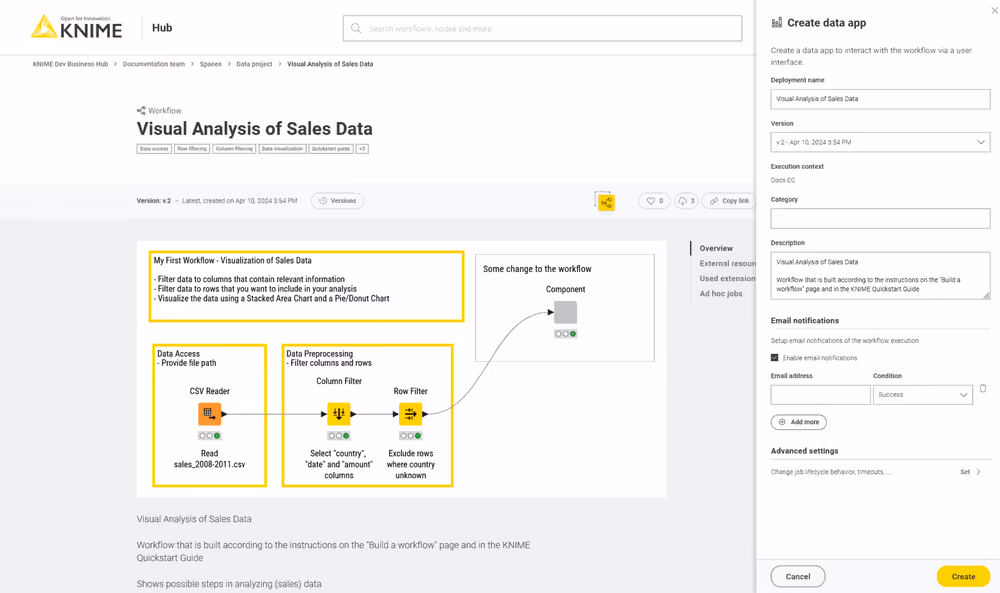Open the Condition dropdown set to Success

click(x=922, y=394)
